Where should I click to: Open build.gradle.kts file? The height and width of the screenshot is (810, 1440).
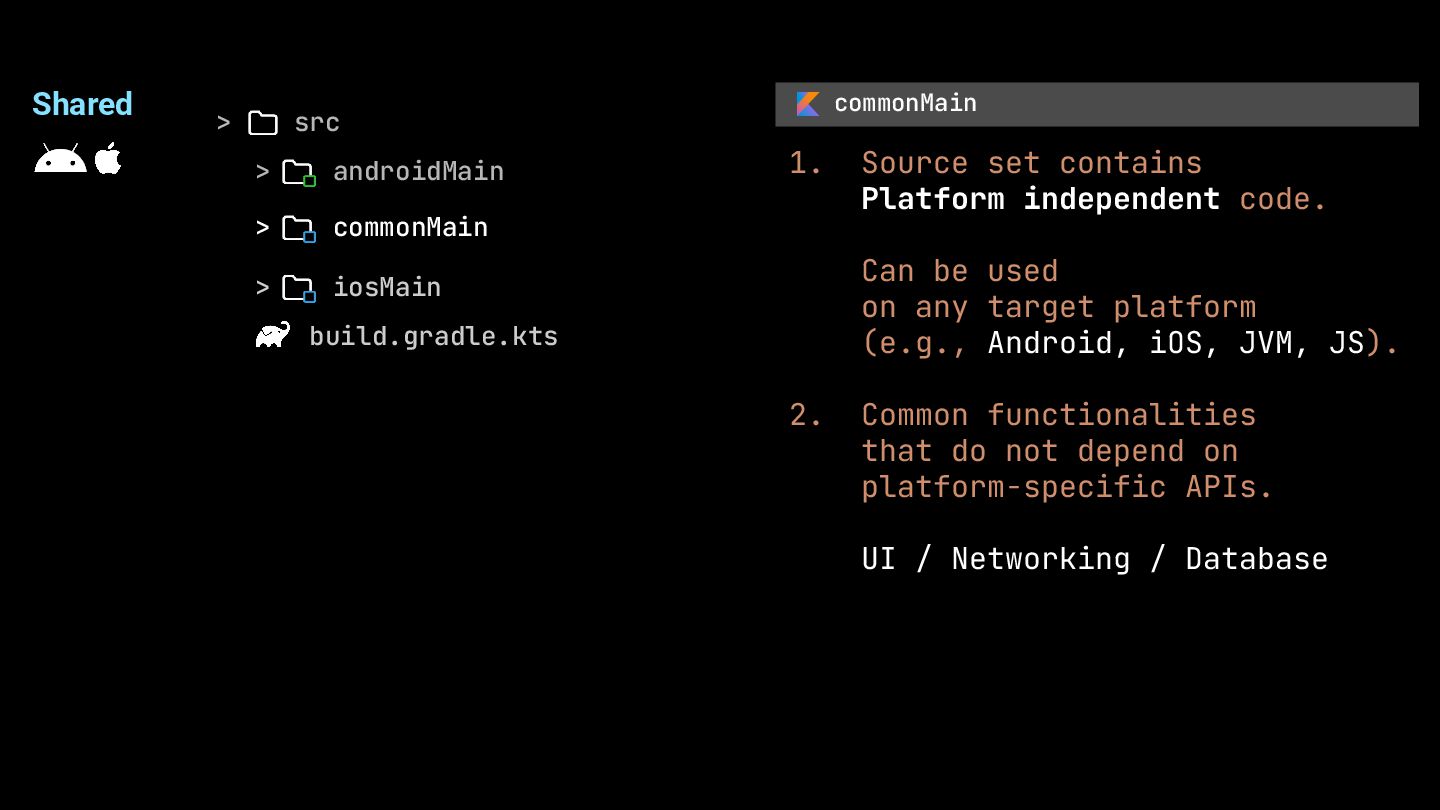click(x=433, y=336)
